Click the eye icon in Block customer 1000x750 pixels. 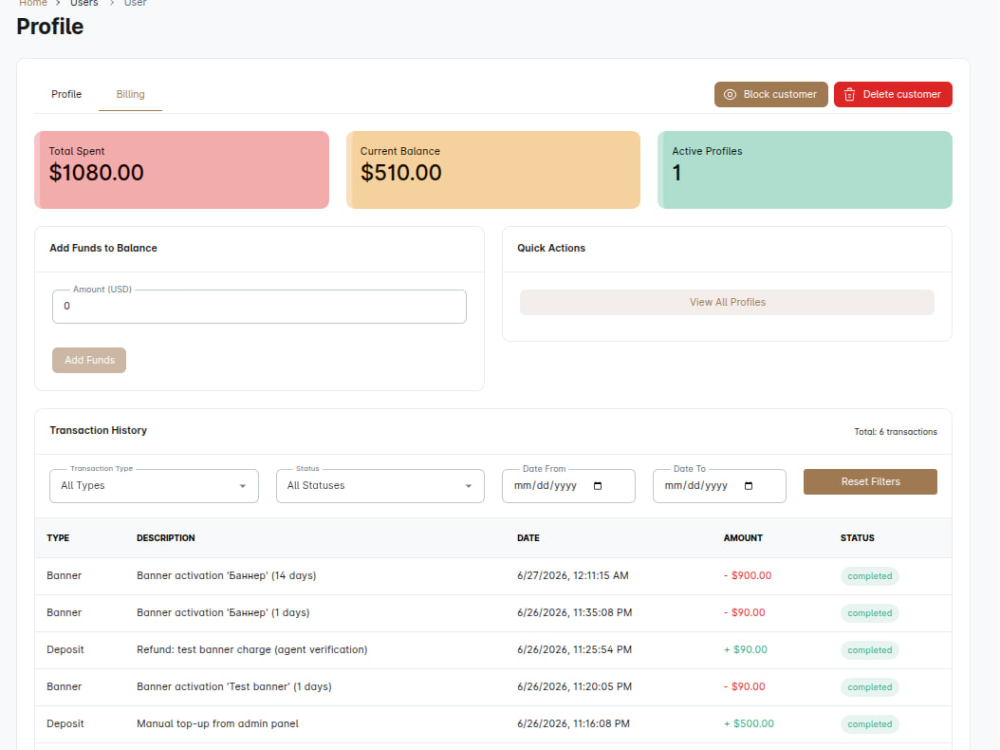pos(730,94)
